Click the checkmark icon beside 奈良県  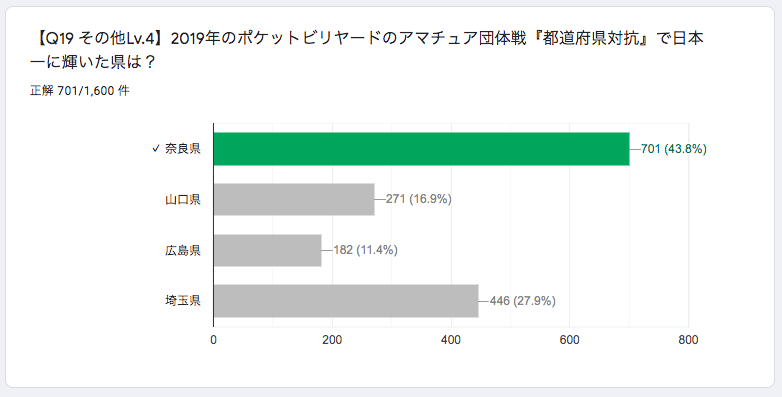point(156,149)
